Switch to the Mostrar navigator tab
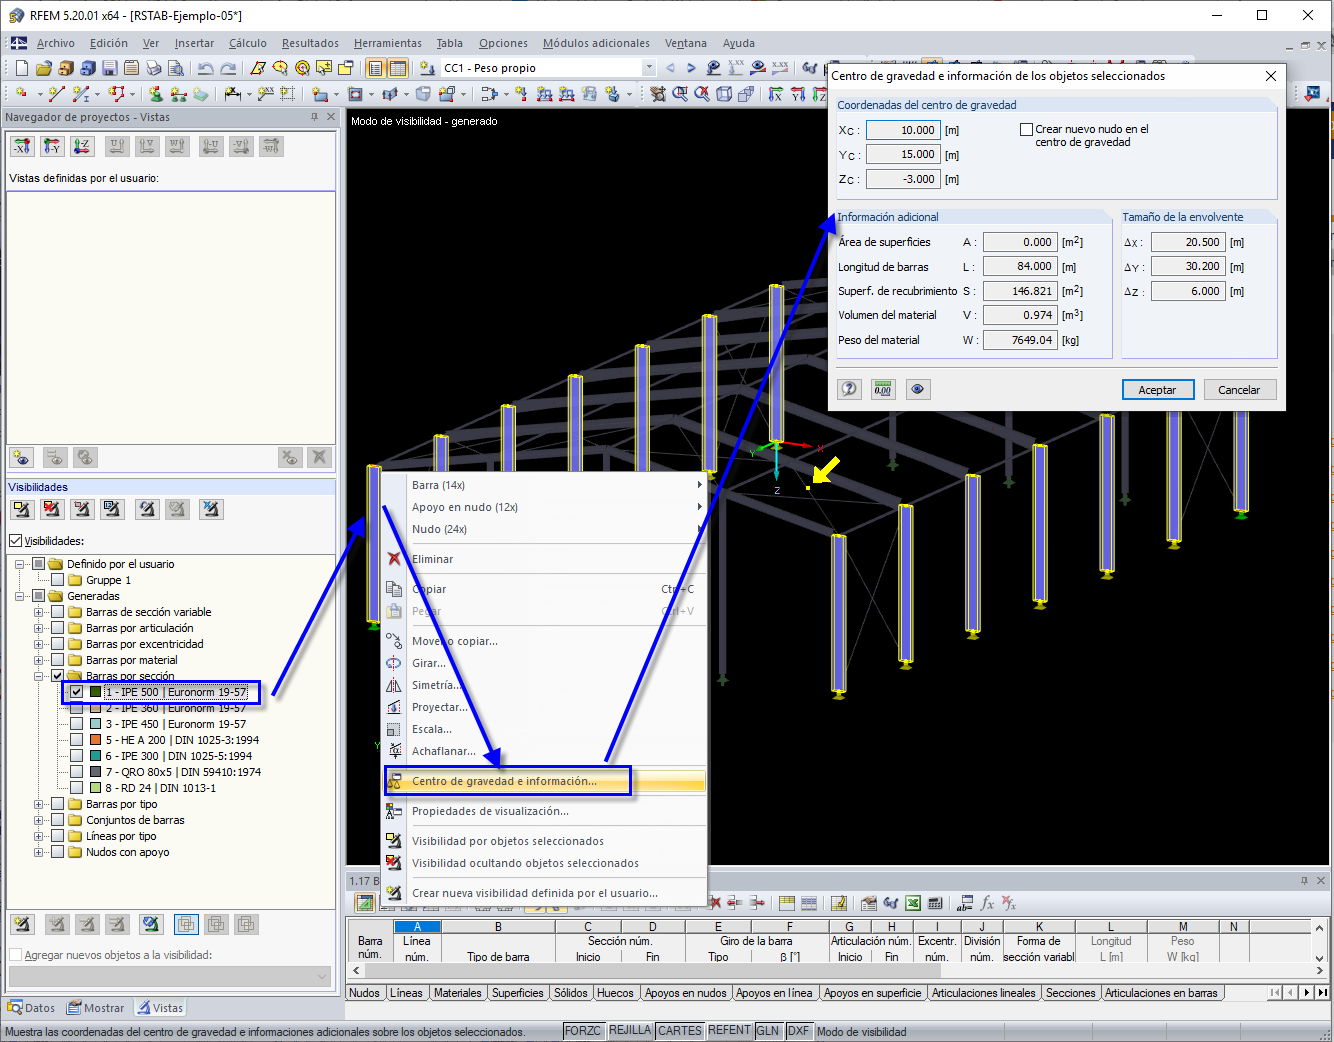This screenshot has height=1042, width=1334. 96,1008
